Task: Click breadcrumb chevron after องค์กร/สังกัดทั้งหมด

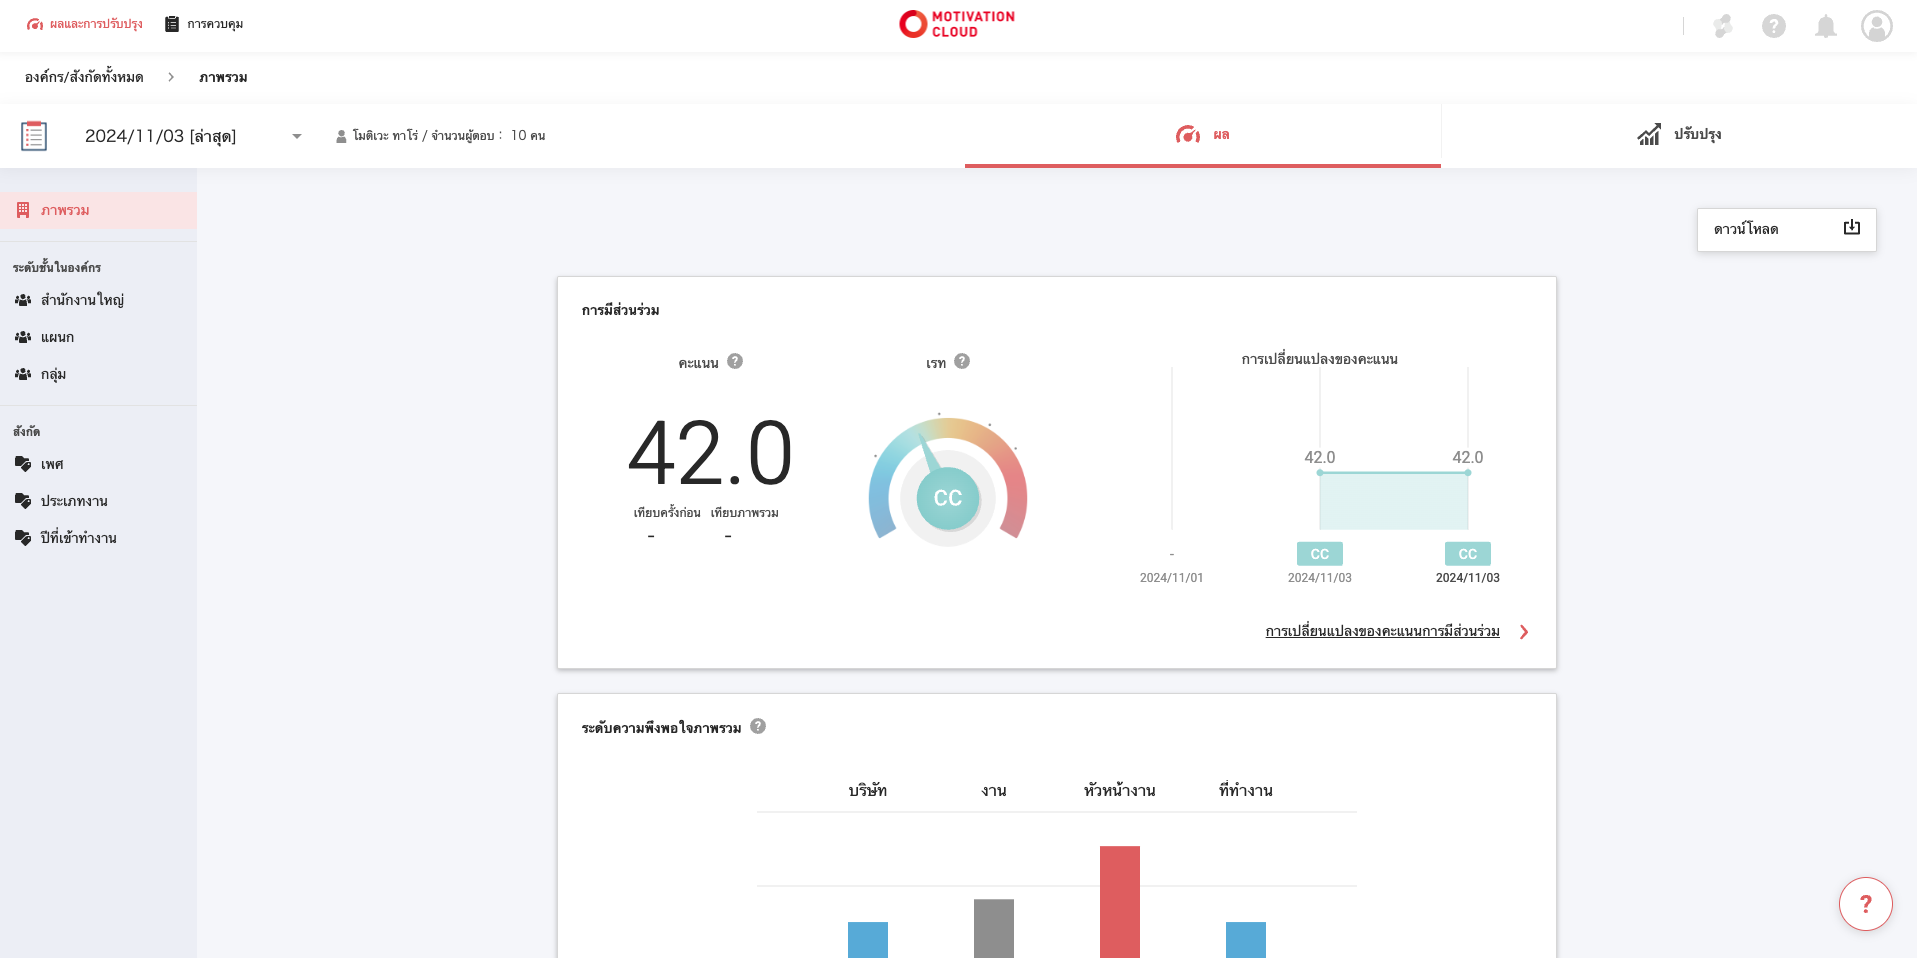Action: coord(171,77)
